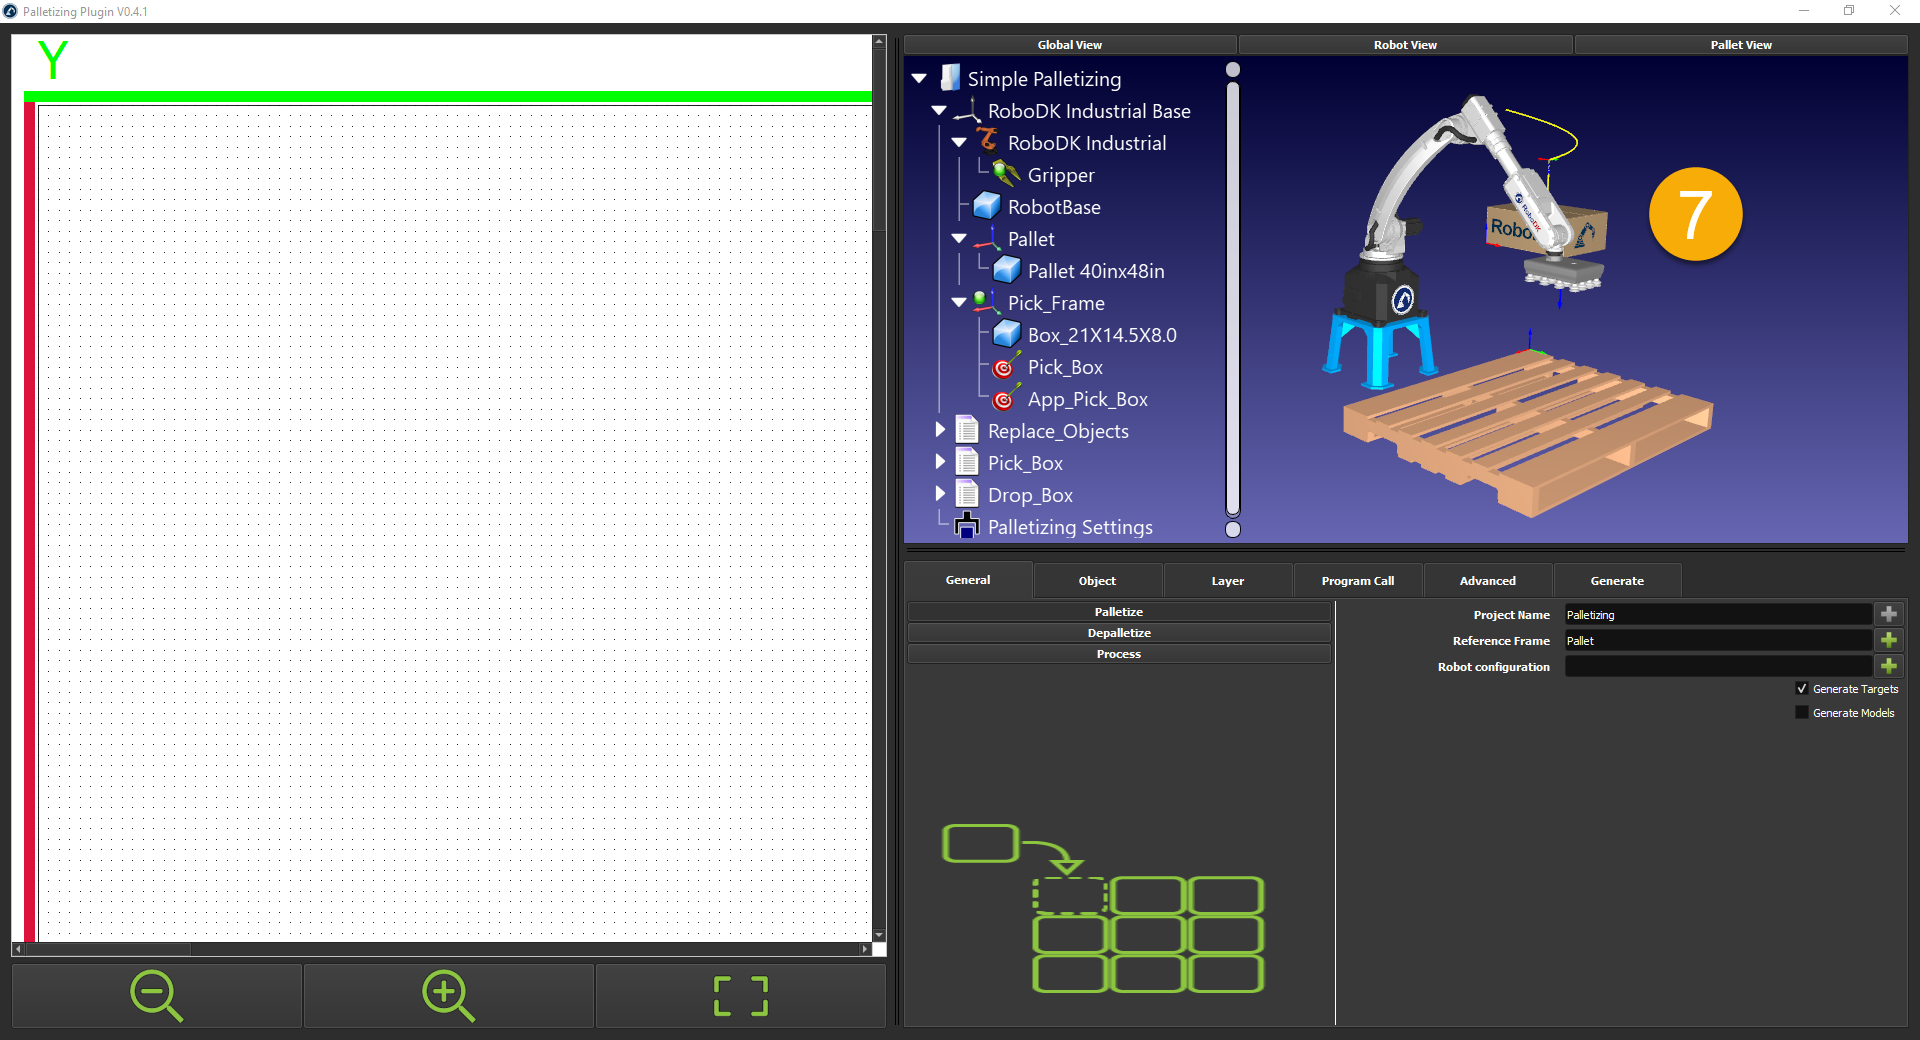Expand the Drop_Box program node

click(940, 494)
